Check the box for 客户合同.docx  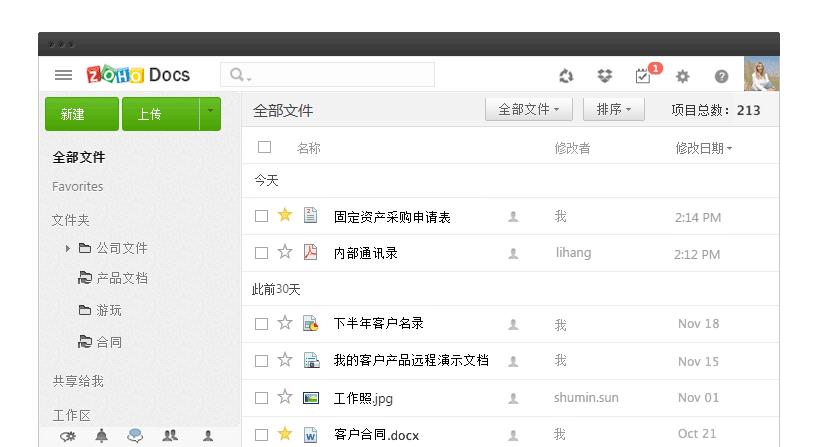click(x=262, y=434)
